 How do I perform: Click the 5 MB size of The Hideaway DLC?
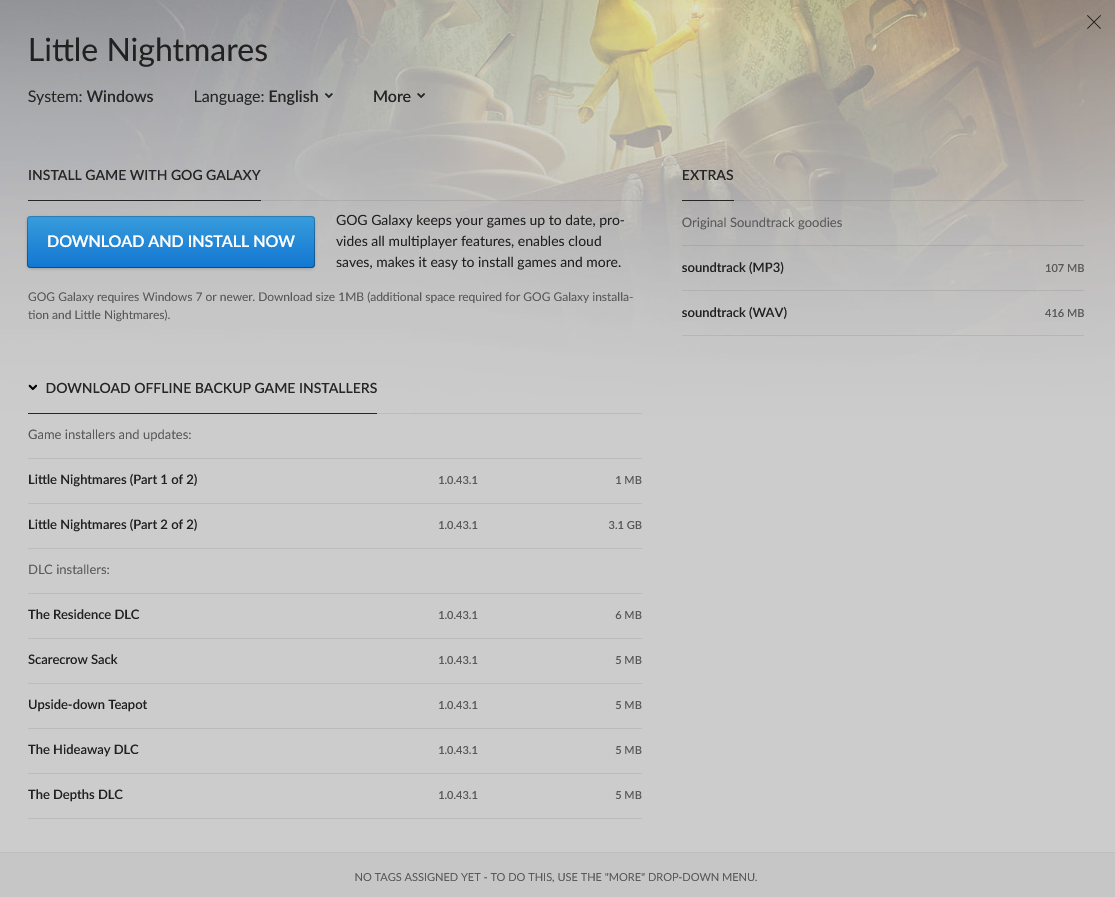pos(628,750)
